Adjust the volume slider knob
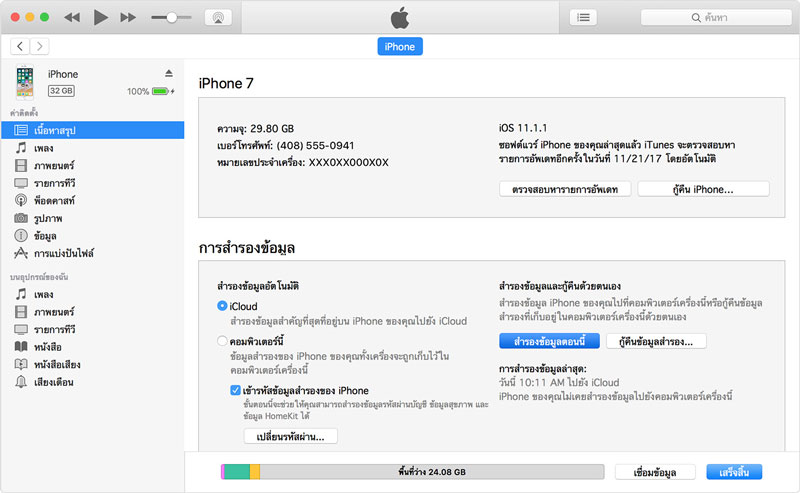This screenshot has width=800, height=493. click(x=172, y=17)
